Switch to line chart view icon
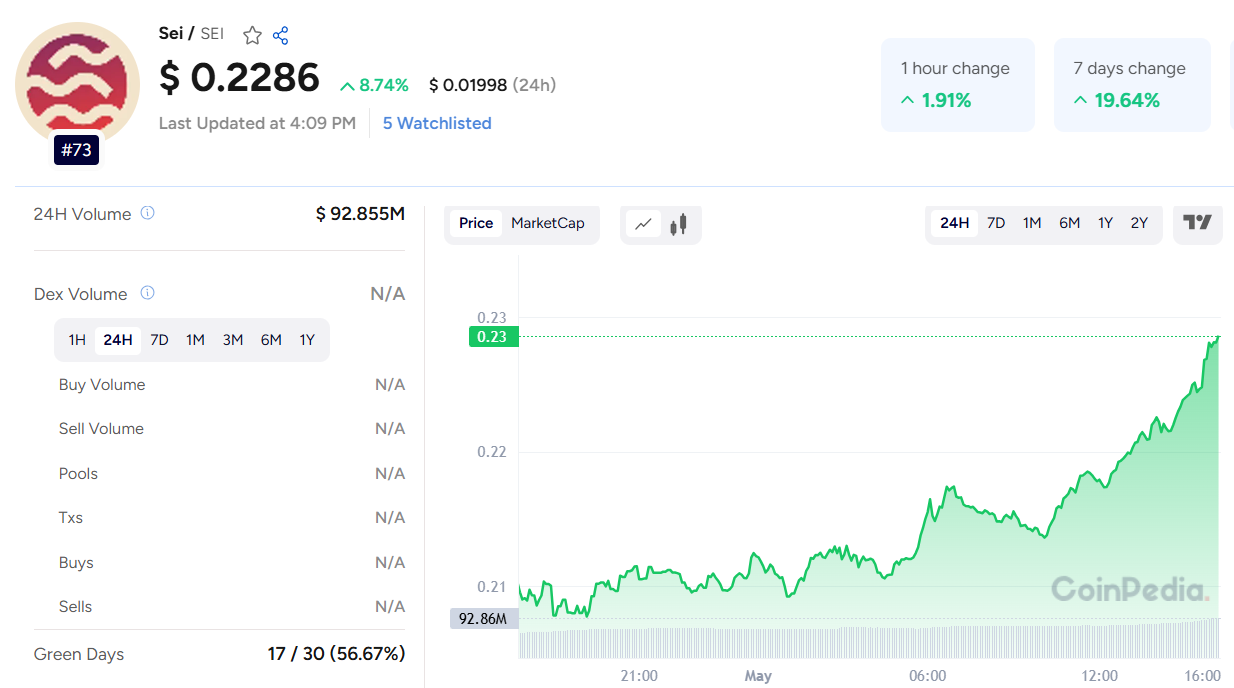Screen dimensions: 1234x688 pos(644,224)
